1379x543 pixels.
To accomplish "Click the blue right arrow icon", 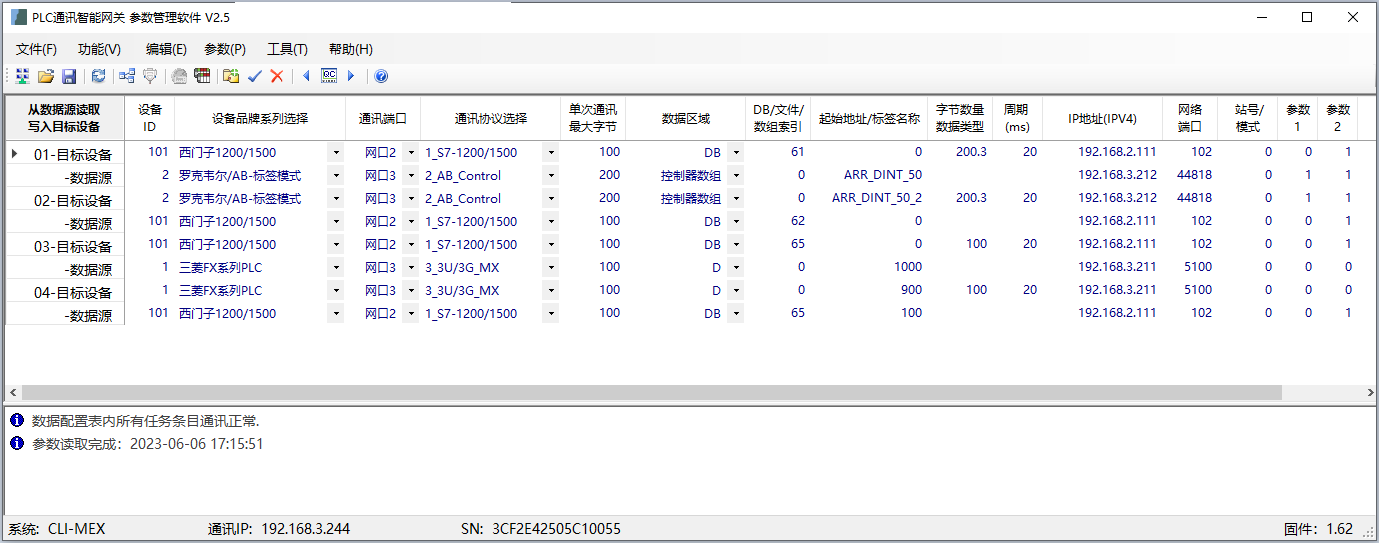I will pyautogui.click(x=351, y=76).
